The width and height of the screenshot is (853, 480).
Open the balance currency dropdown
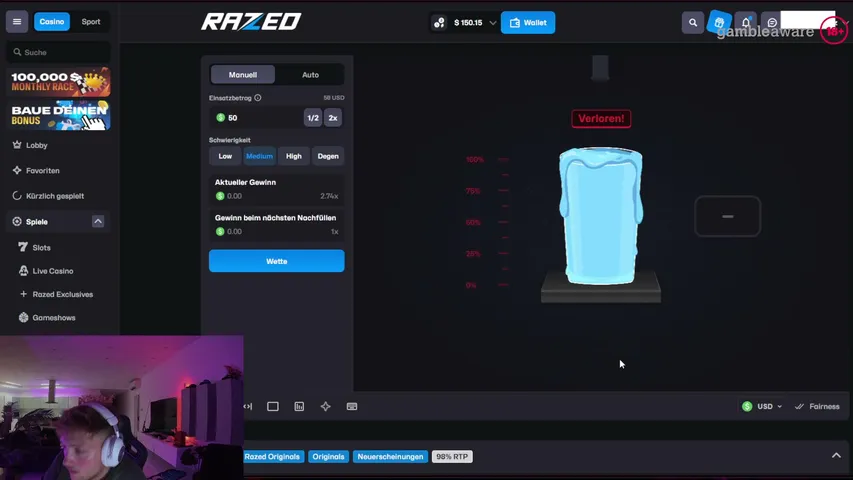(x=492, y=23)
